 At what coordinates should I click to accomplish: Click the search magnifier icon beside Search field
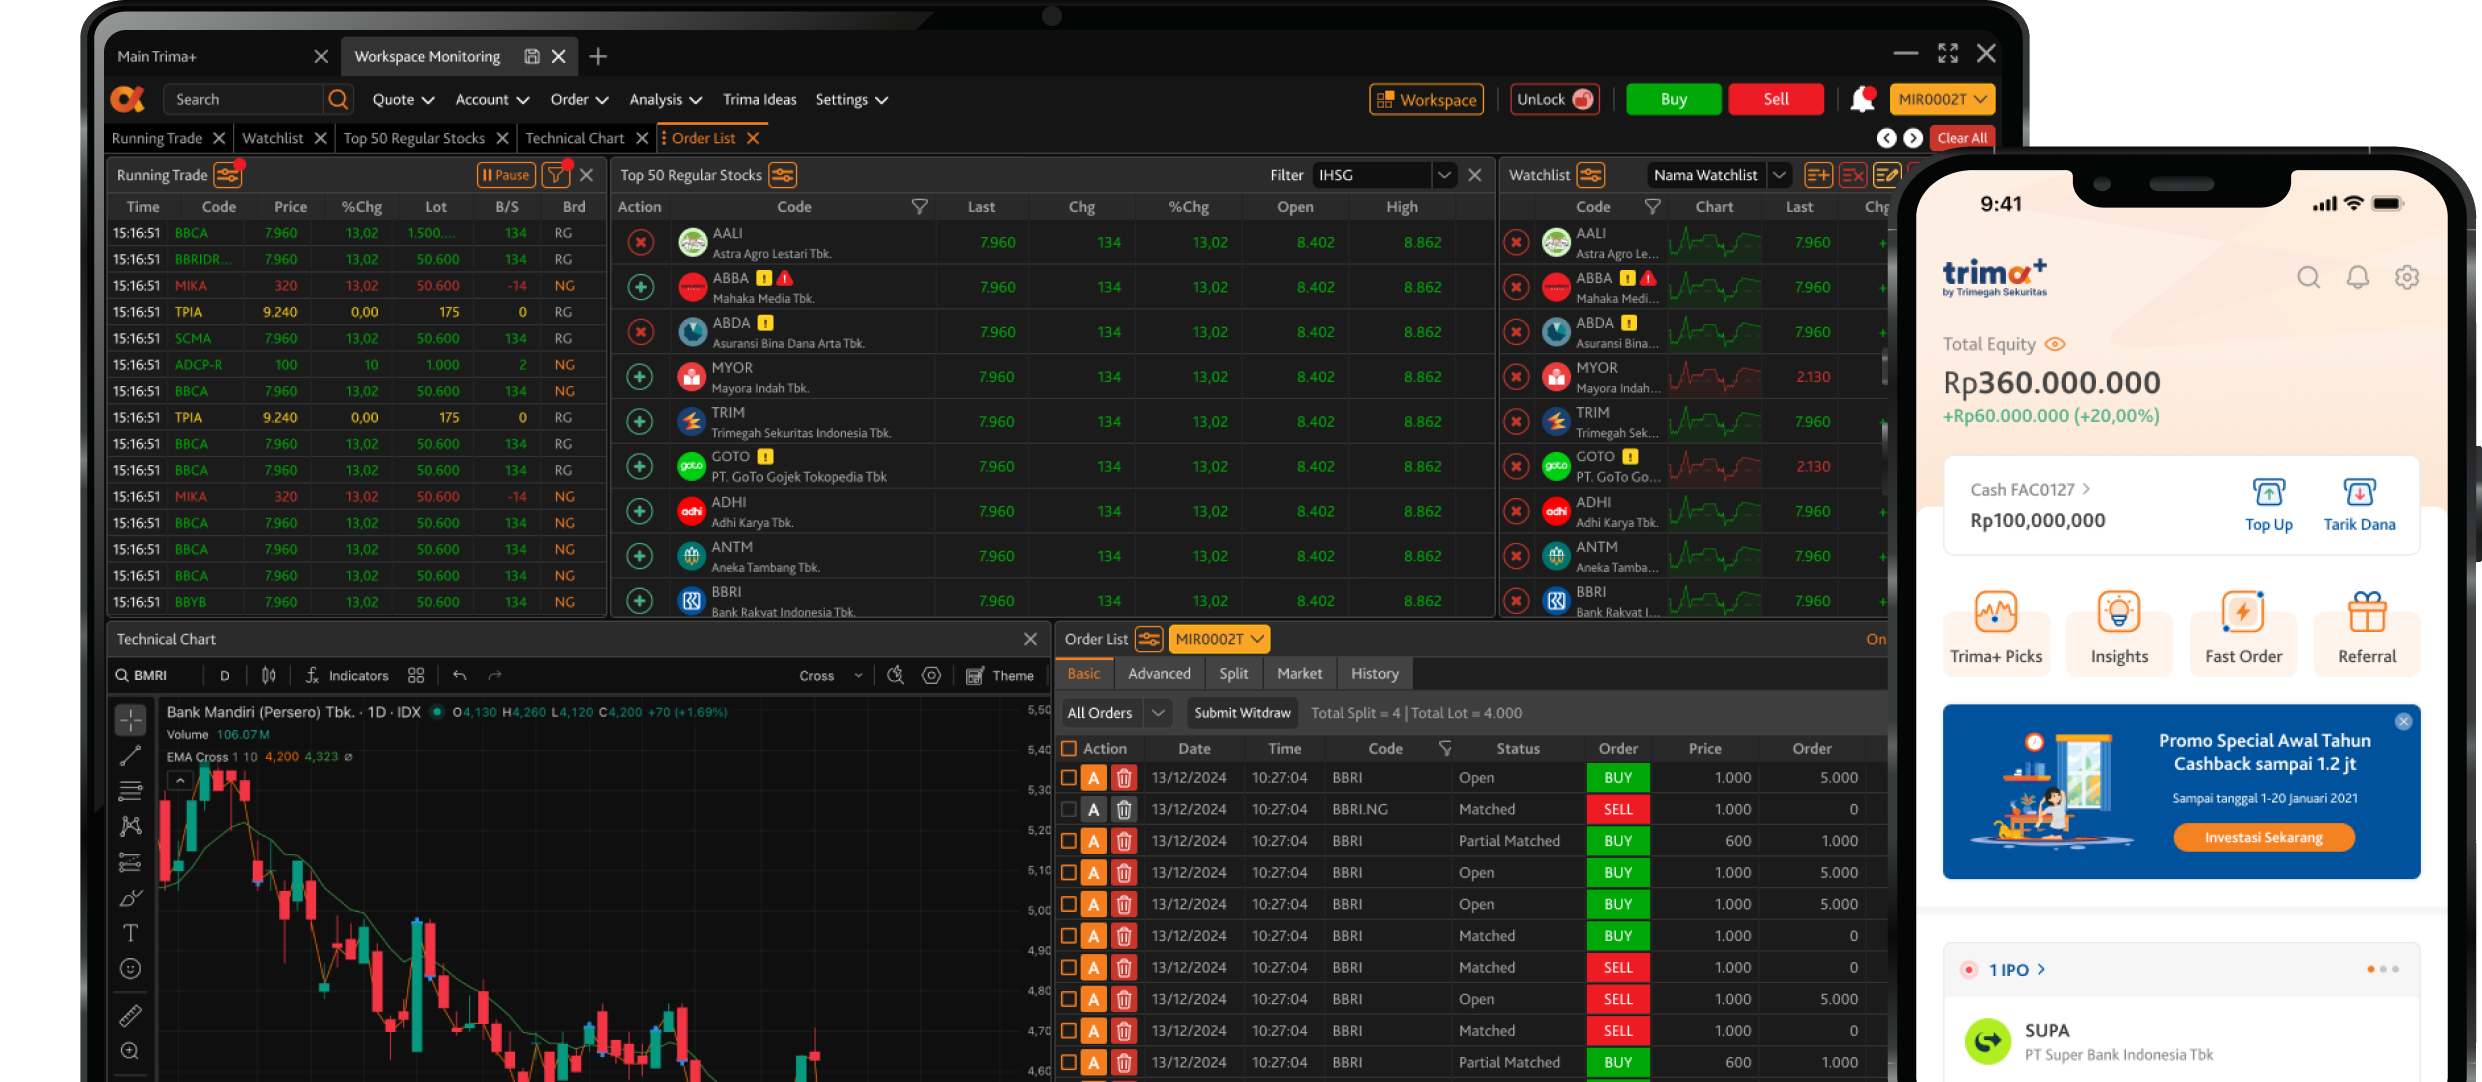pyautogui.click(x=338, y=99)
